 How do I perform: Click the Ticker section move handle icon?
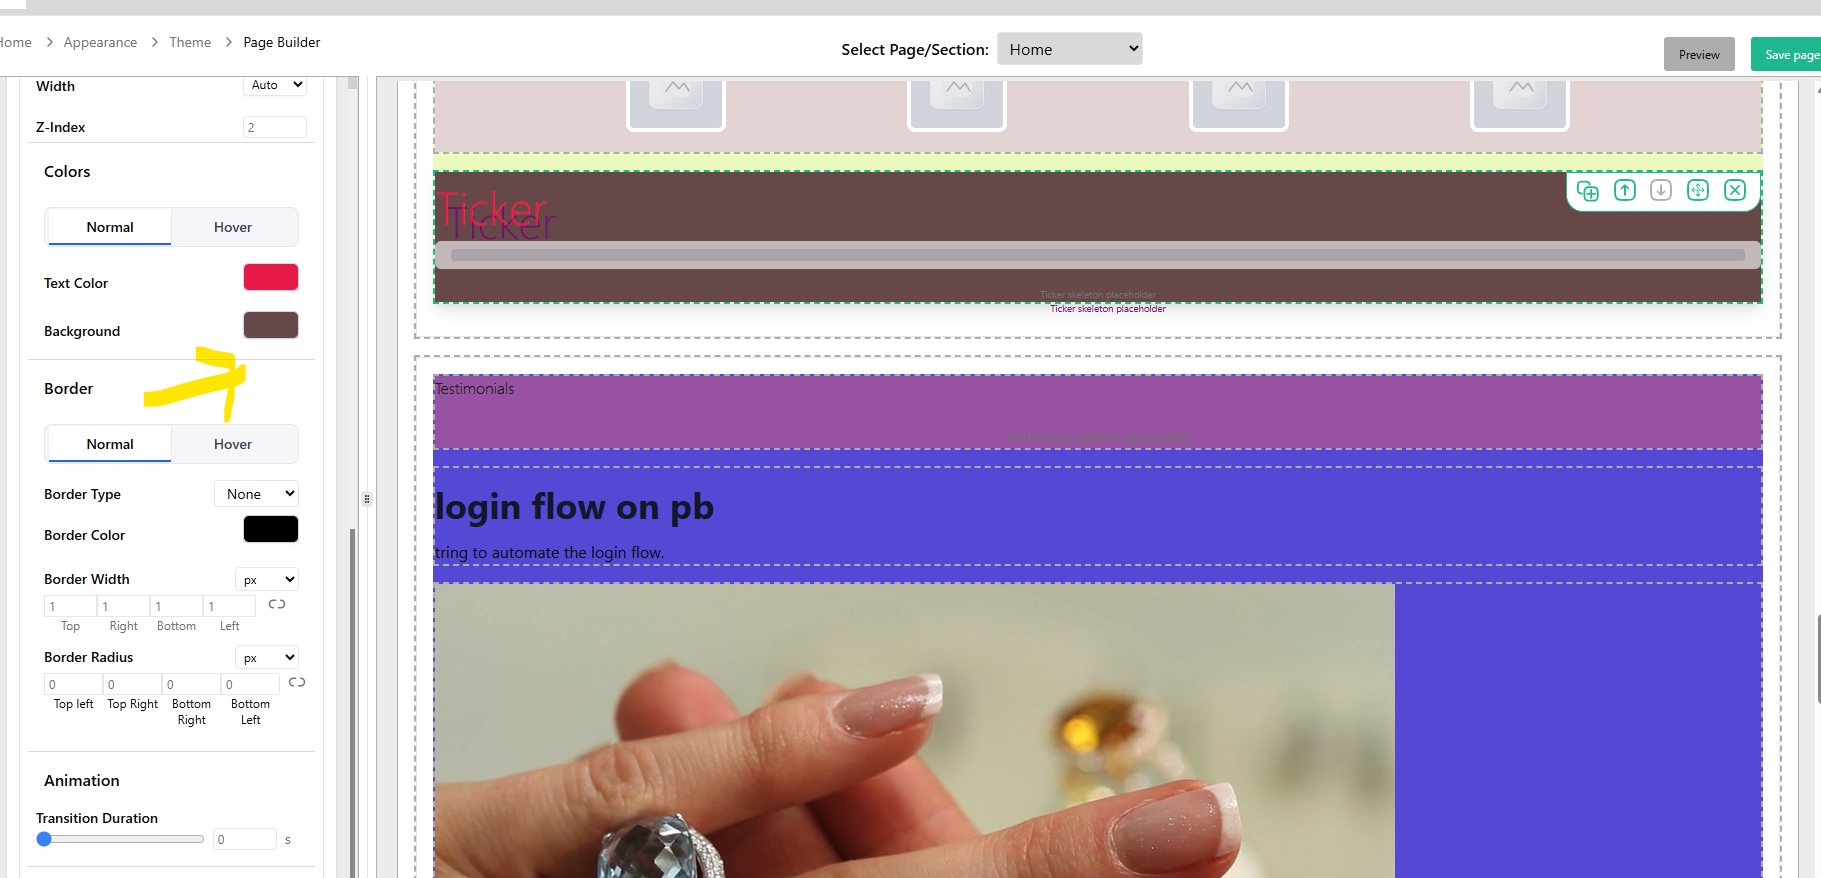[x=1698, y=190]
